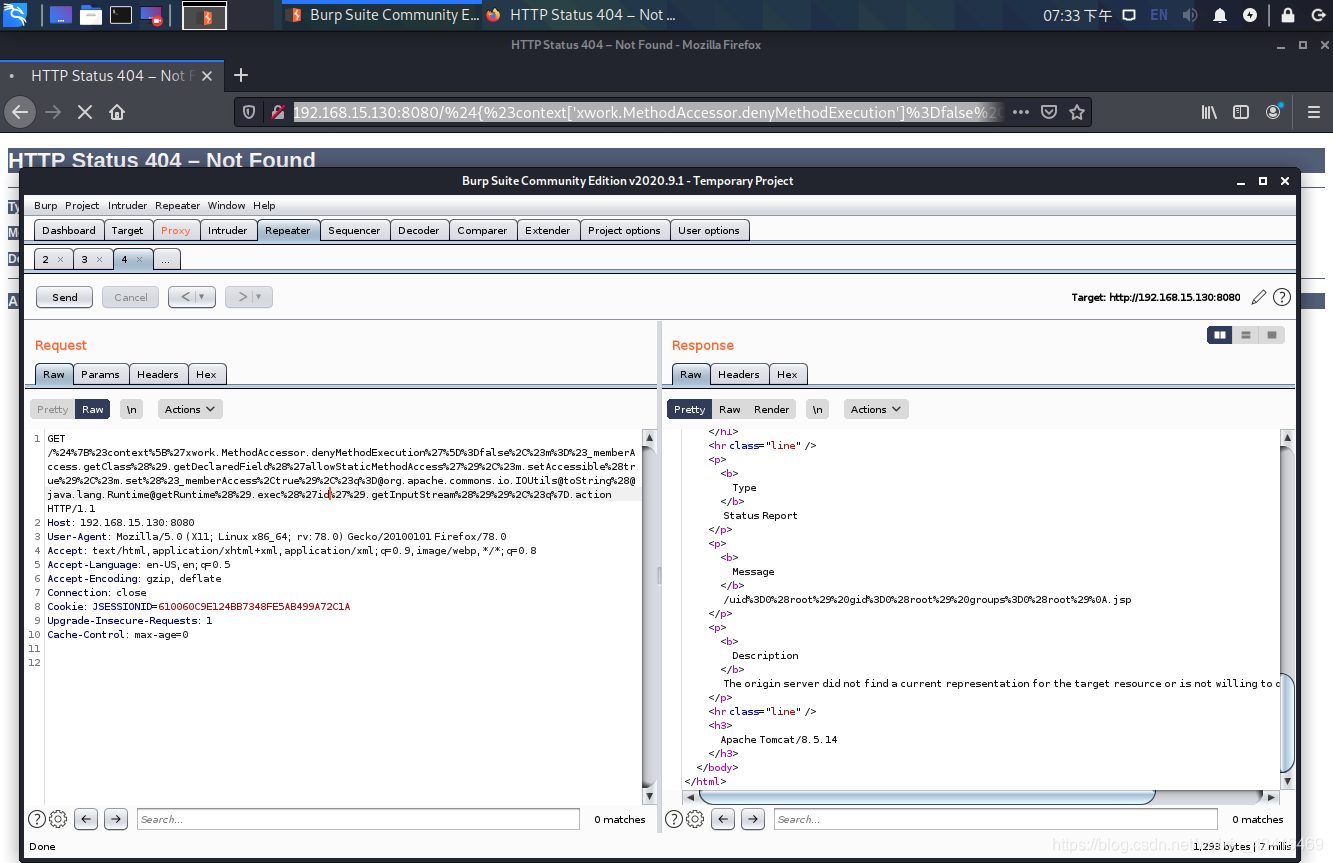Image resolution: width=1333 pixels, height=863 pixels.
Task: Switch to the Project options tab
Action: [624, 230]
